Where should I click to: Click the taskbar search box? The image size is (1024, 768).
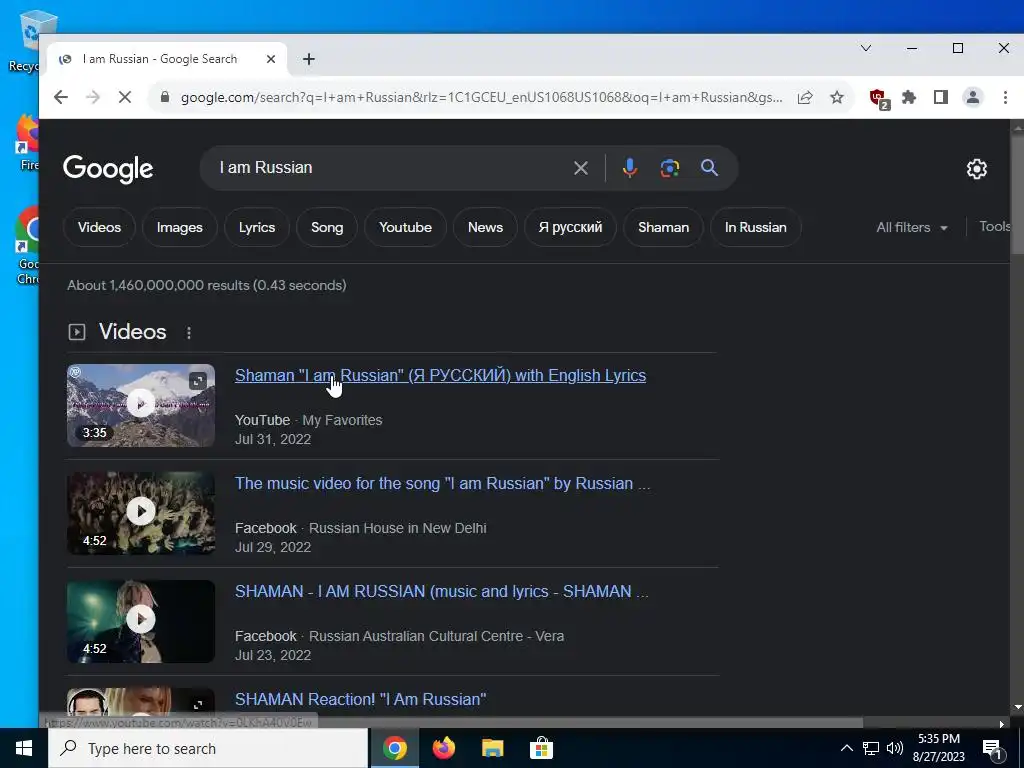click(208, 748)
